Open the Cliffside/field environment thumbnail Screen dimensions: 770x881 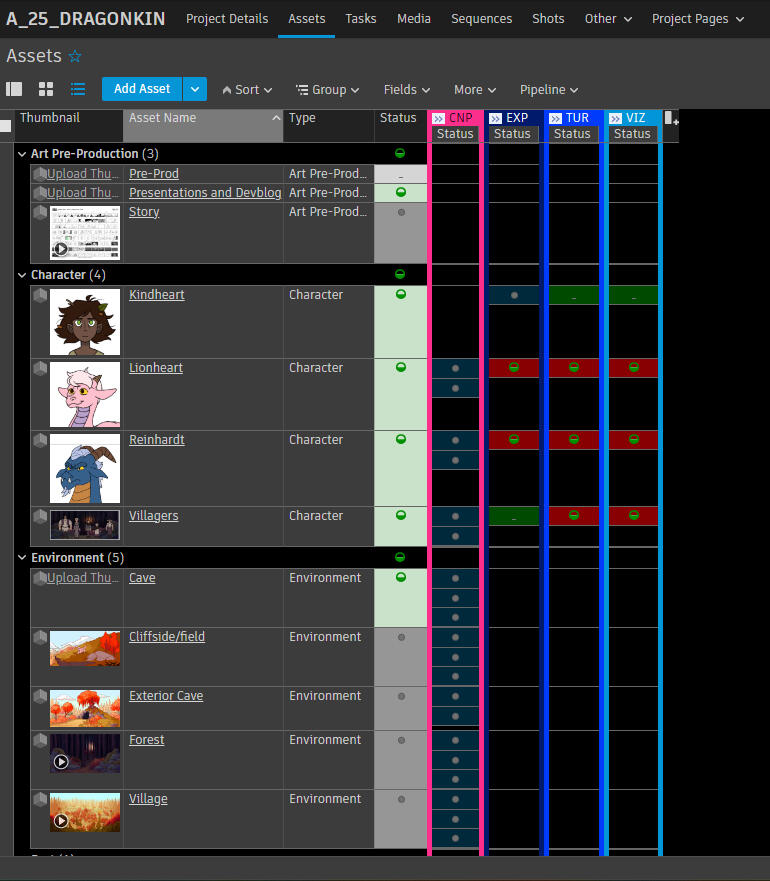tap(85, 648)
